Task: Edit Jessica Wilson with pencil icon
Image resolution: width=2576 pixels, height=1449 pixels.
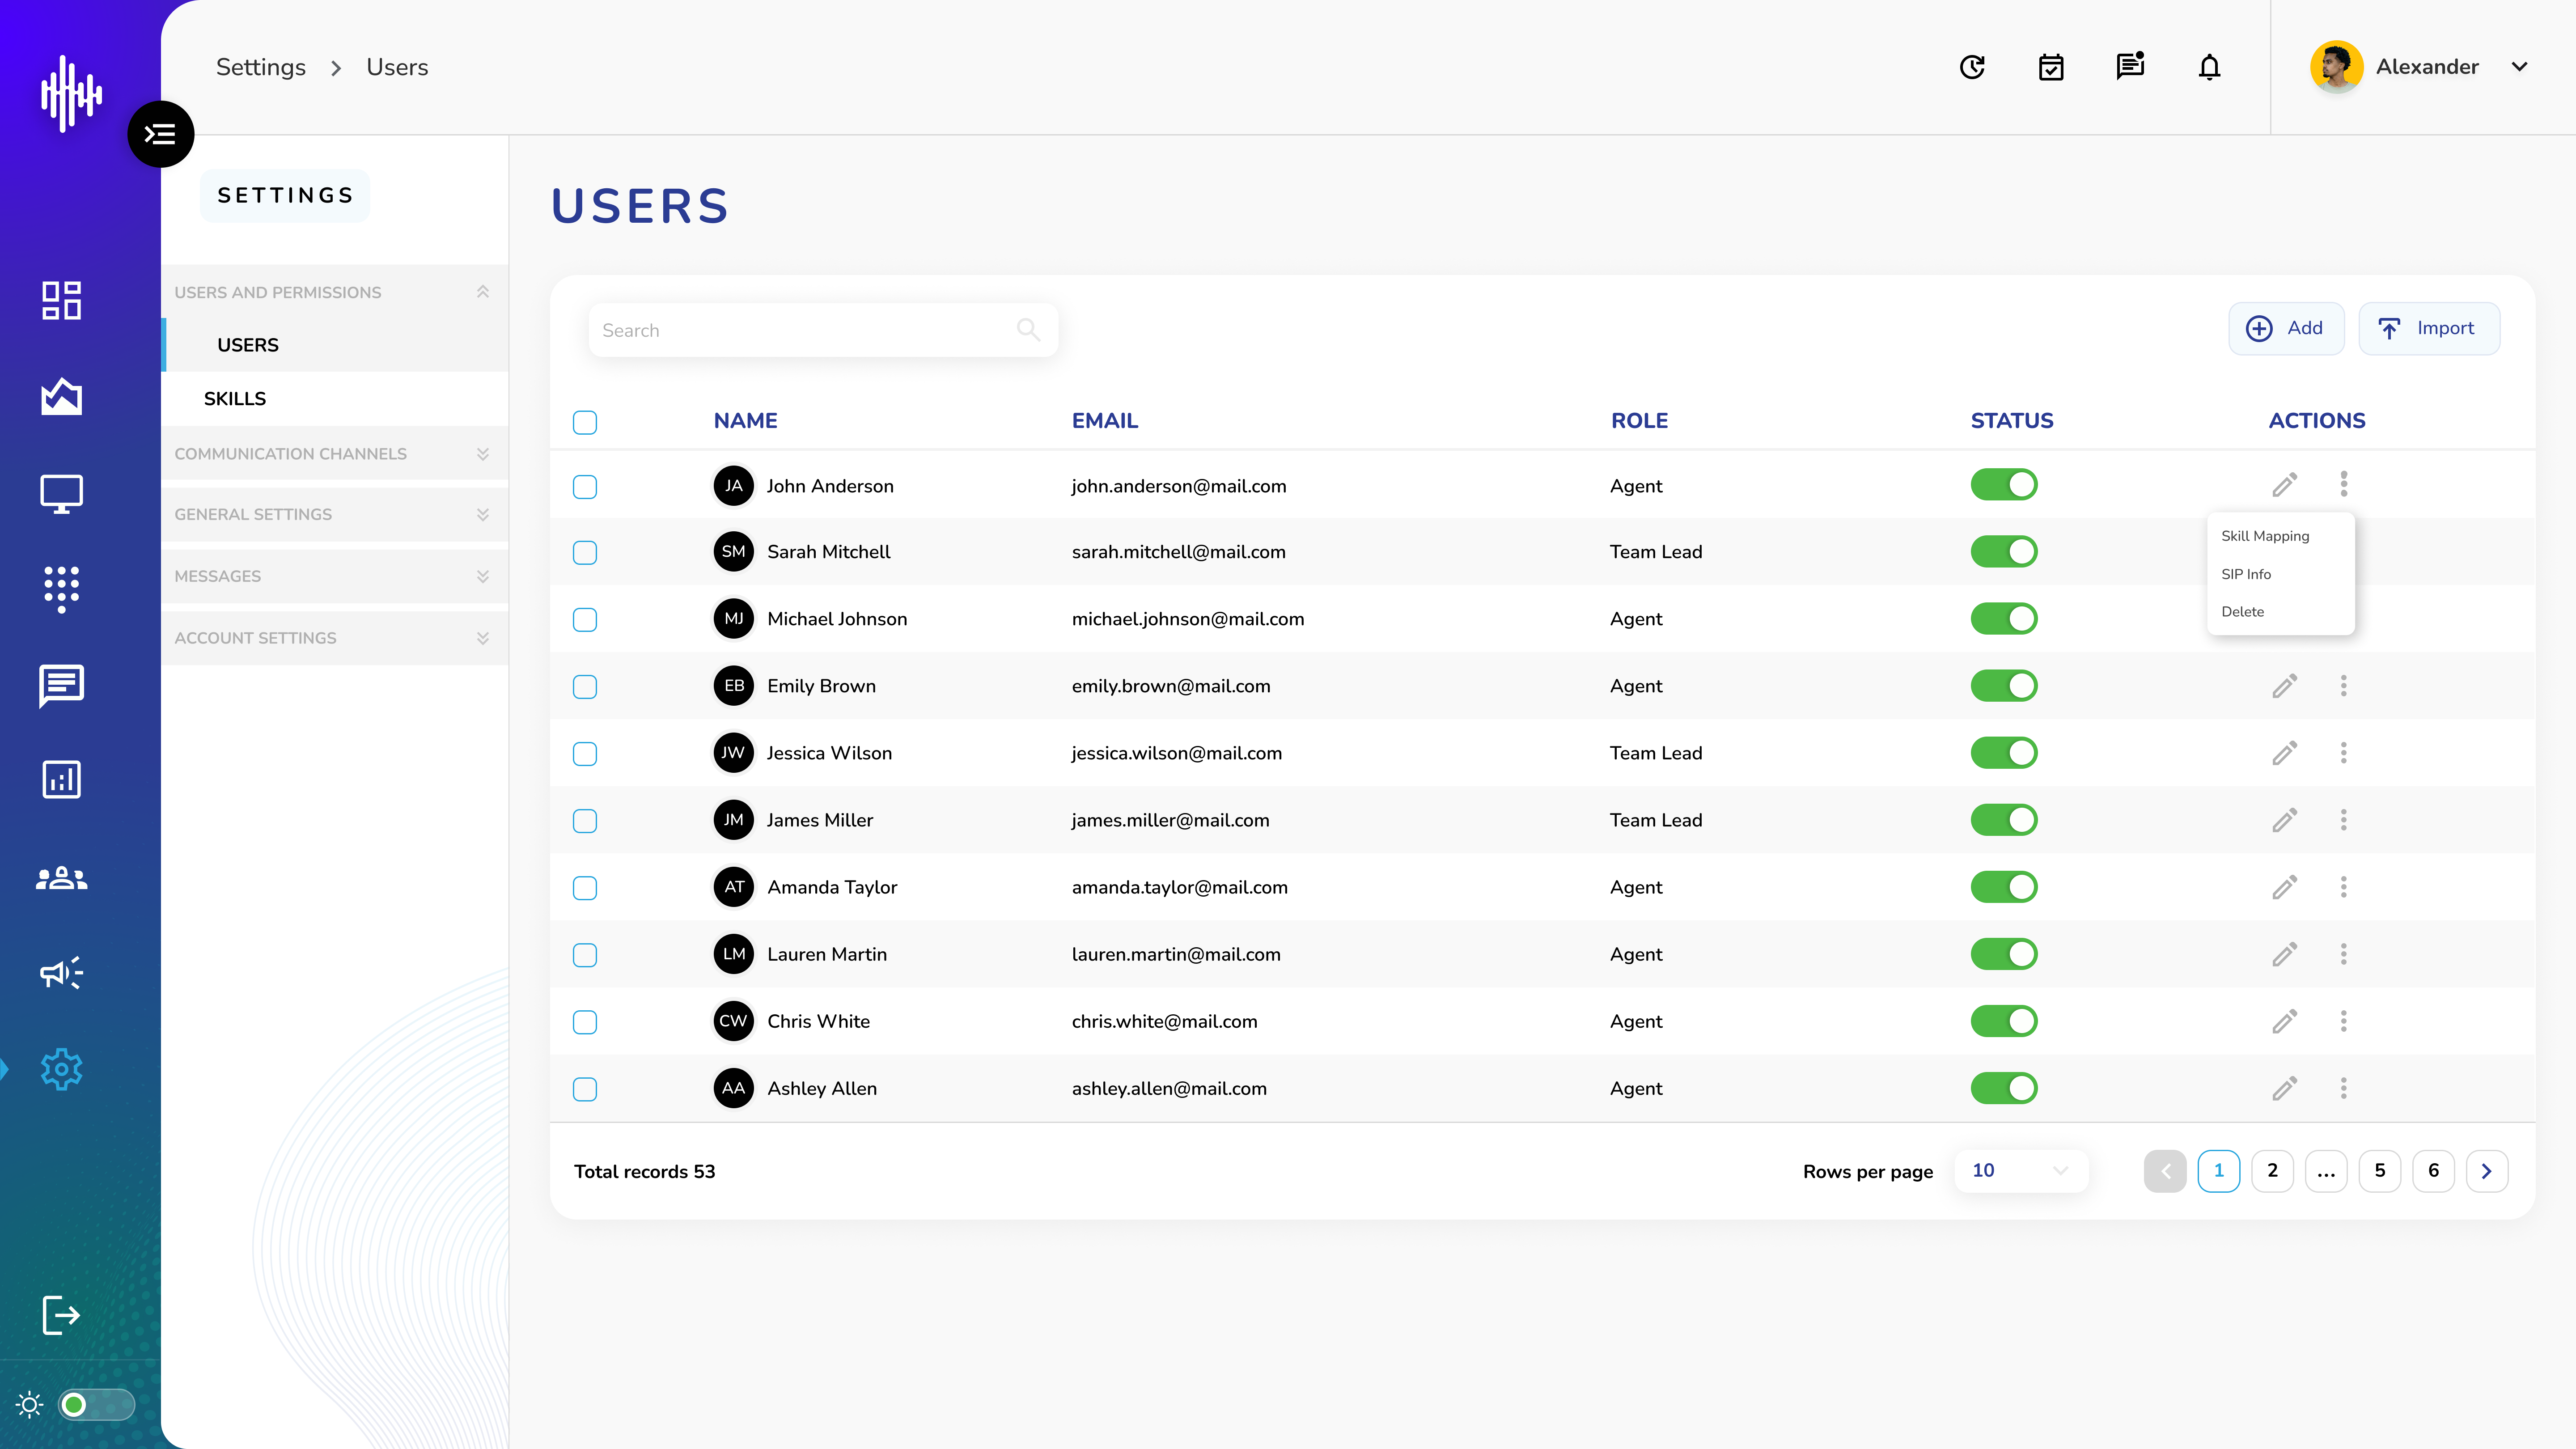Action: (x=2284, y=753)
